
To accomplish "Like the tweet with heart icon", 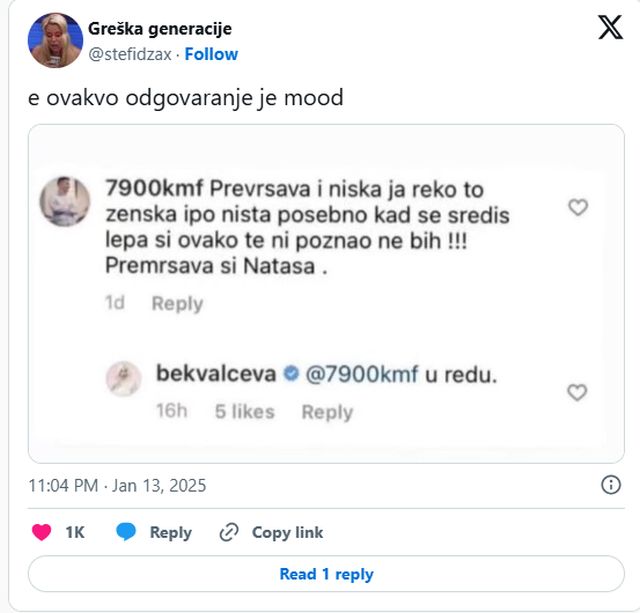I will pyautogui.click(x=42, y=532).
